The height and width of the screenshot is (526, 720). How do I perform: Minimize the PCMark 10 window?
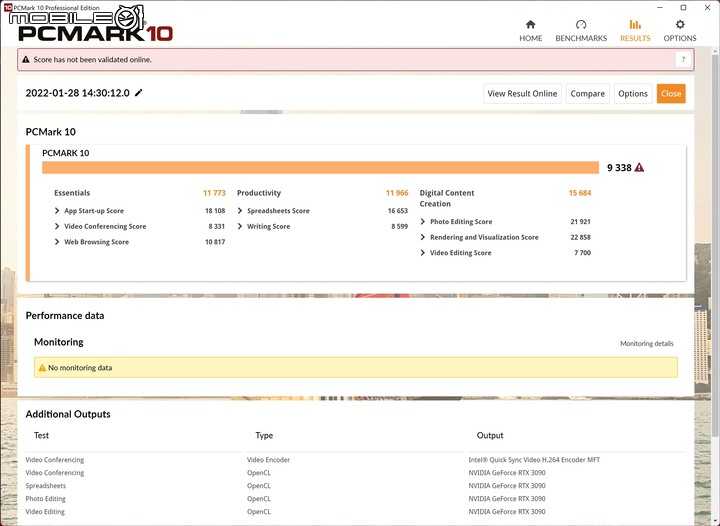pyautogui.click(x=660, y=7)
